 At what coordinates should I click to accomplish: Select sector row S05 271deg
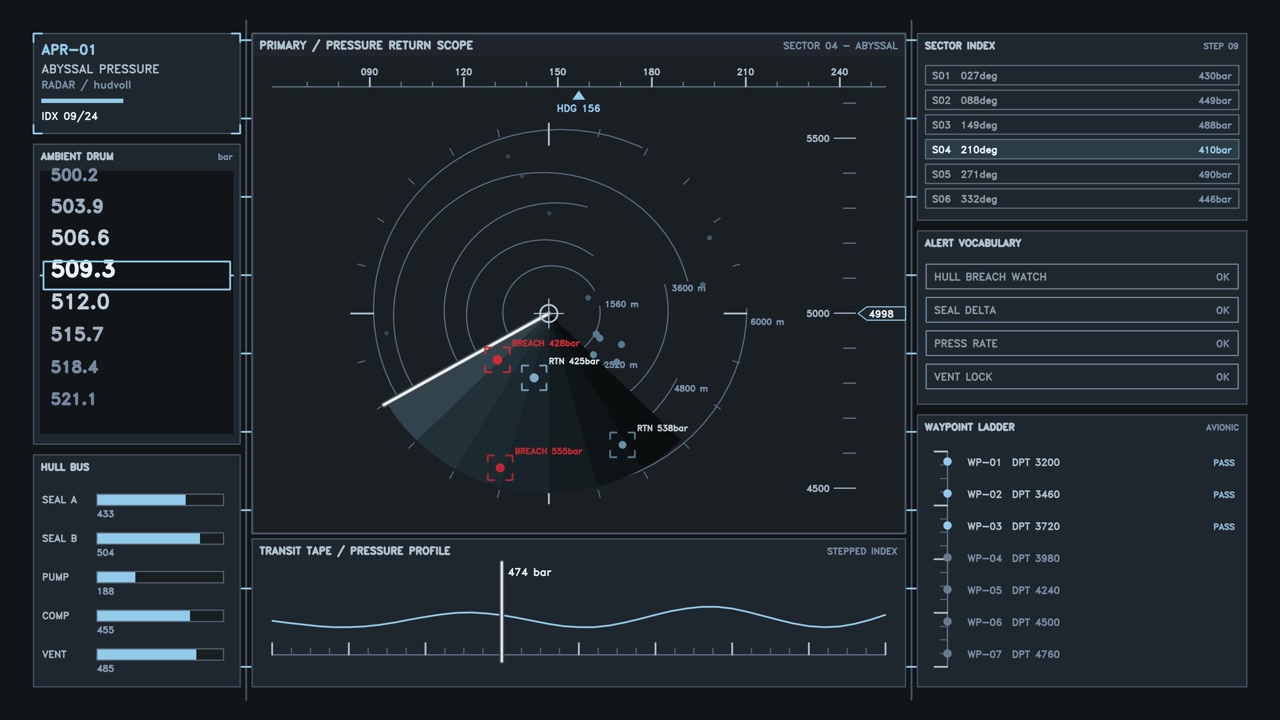pyautogui.click(x=1082, y=174)
